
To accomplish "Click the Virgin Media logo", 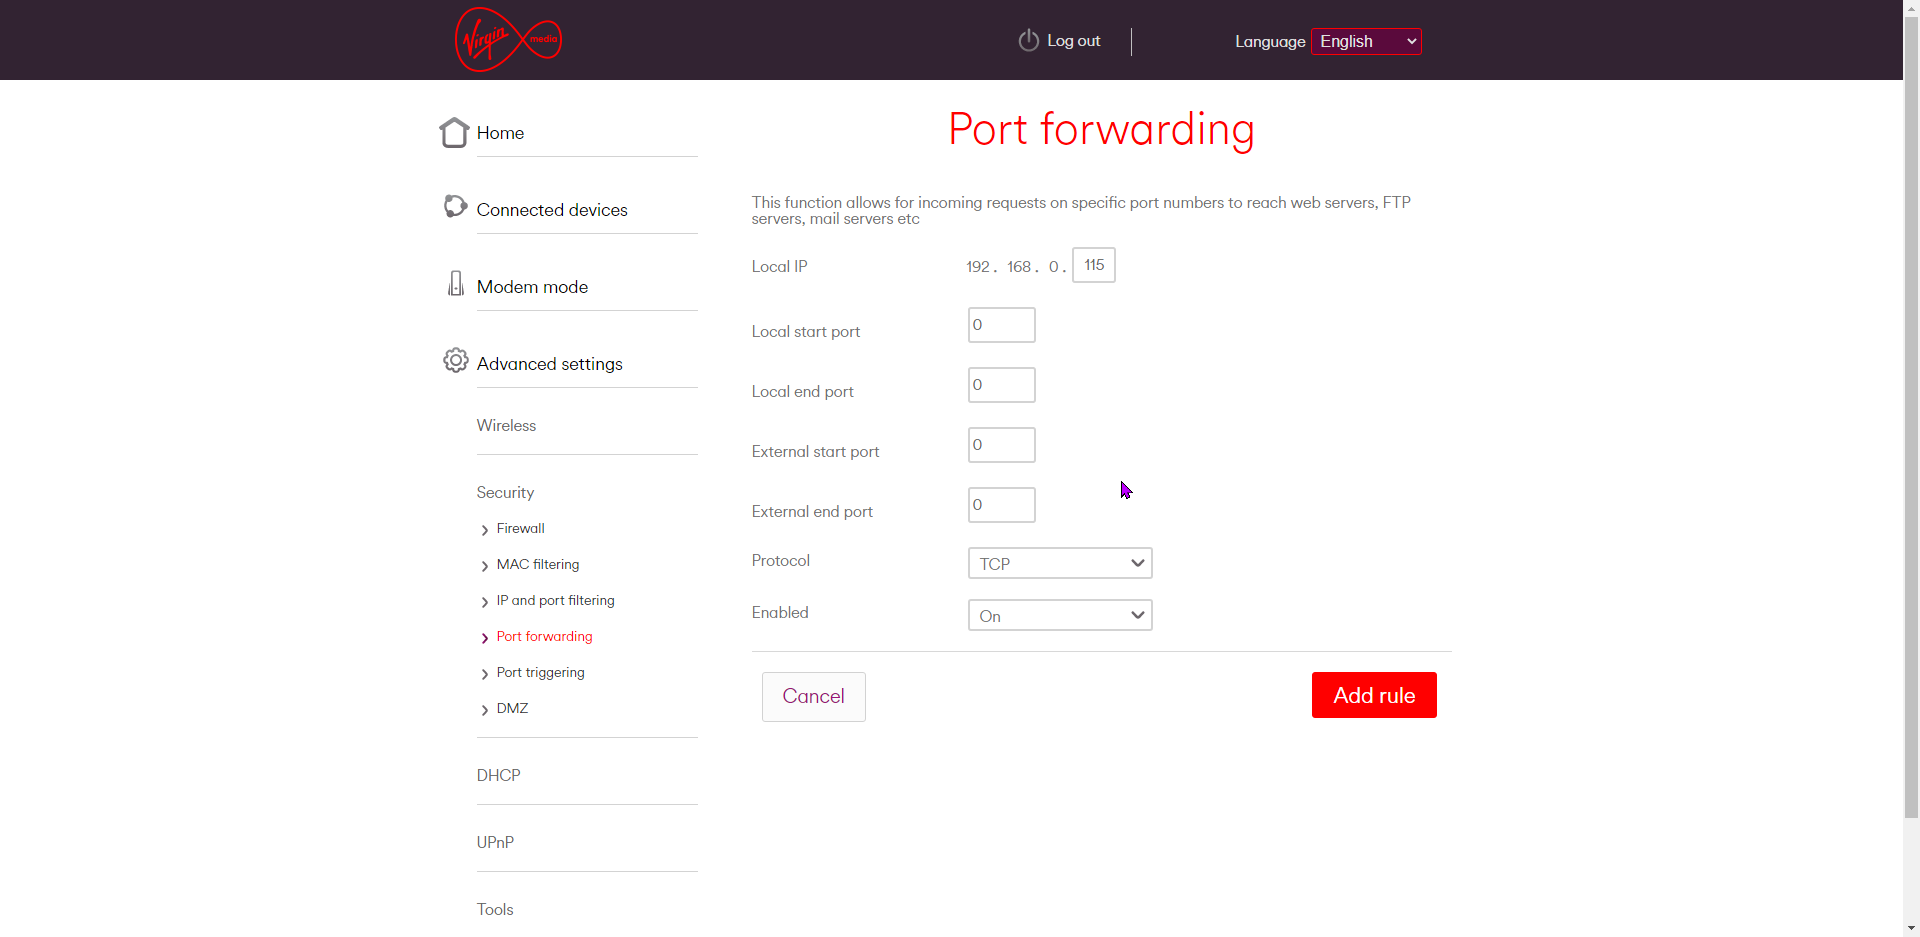I will pos(508,40).
